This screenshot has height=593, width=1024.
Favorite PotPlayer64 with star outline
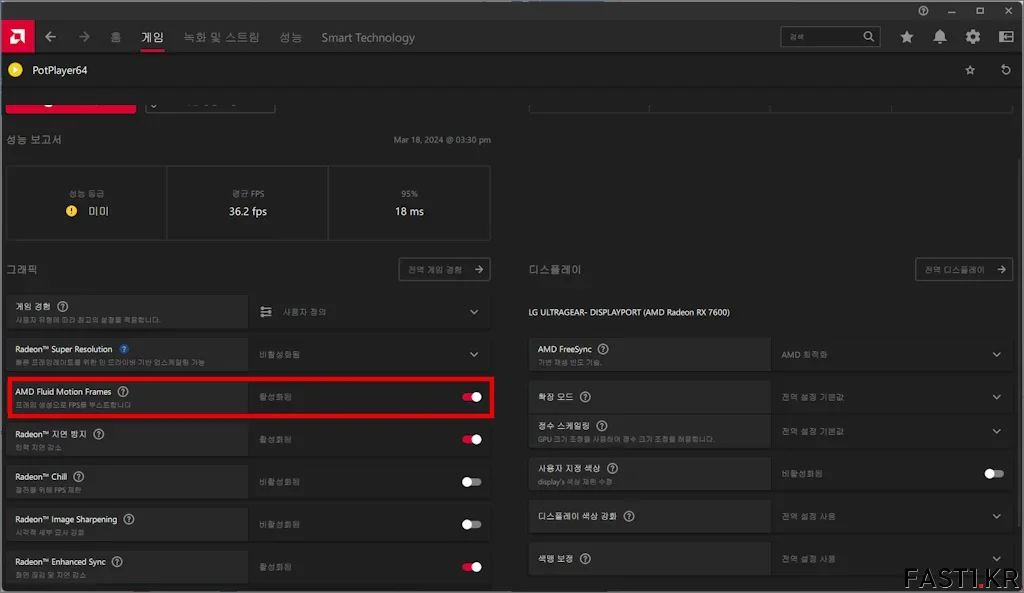[x=970, y=70]
